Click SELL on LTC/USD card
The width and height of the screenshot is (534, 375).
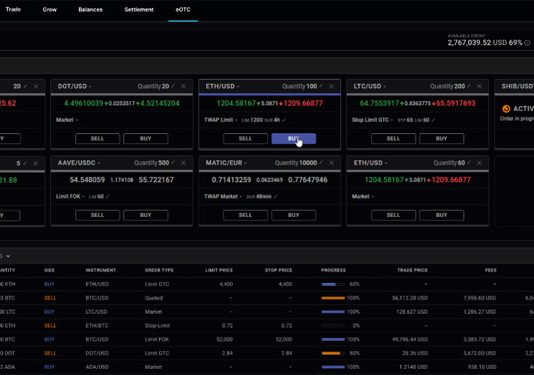coord(393,139)
